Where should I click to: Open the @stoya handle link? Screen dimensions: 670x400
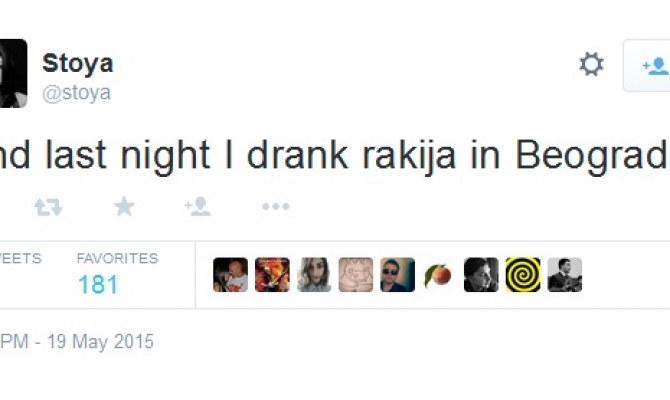click(x=76, y=93)
